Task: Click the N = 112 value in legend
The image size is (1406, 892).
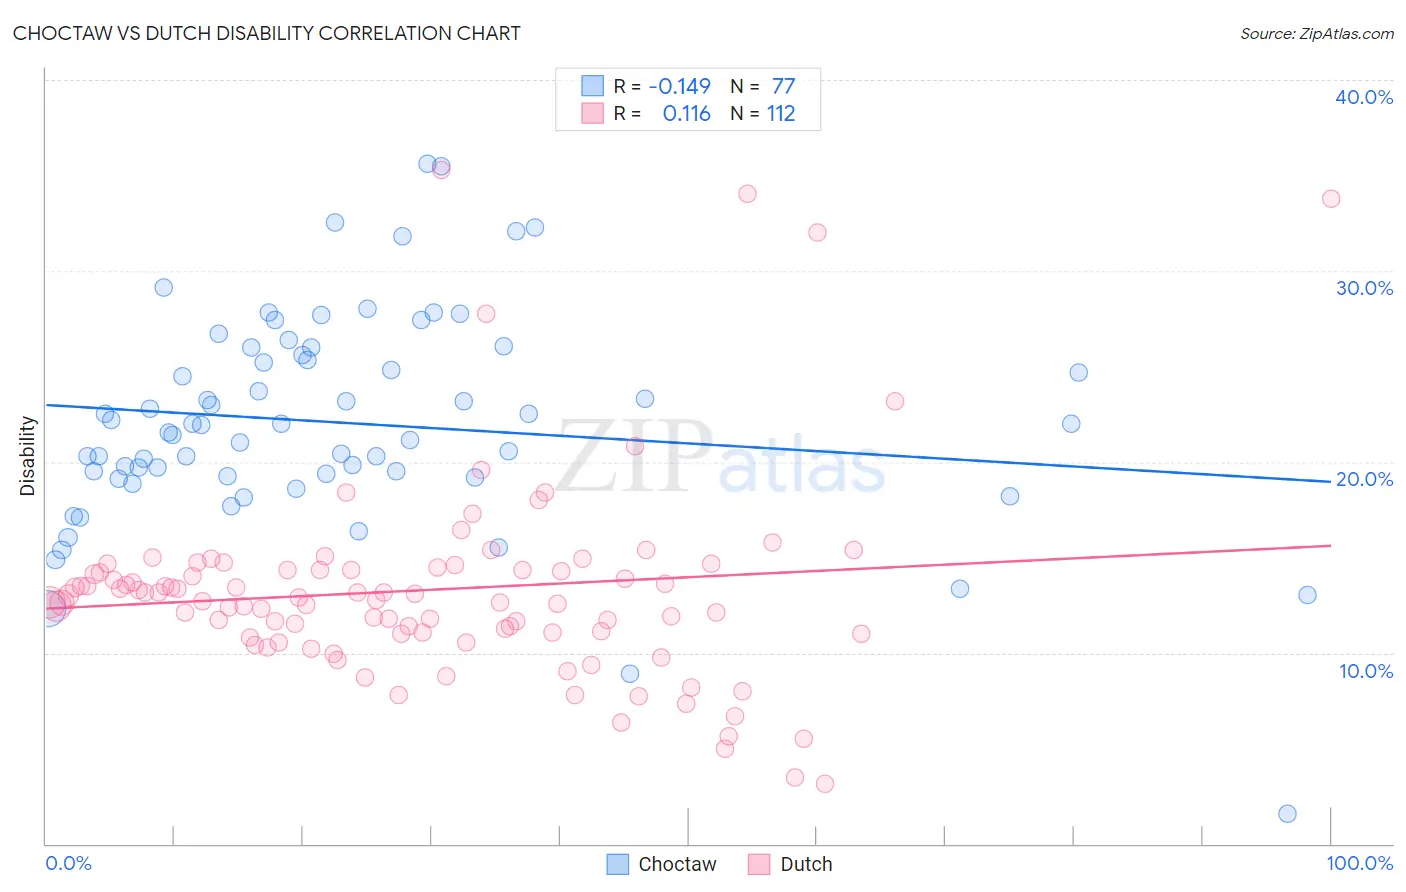Action: pos(763,113)
